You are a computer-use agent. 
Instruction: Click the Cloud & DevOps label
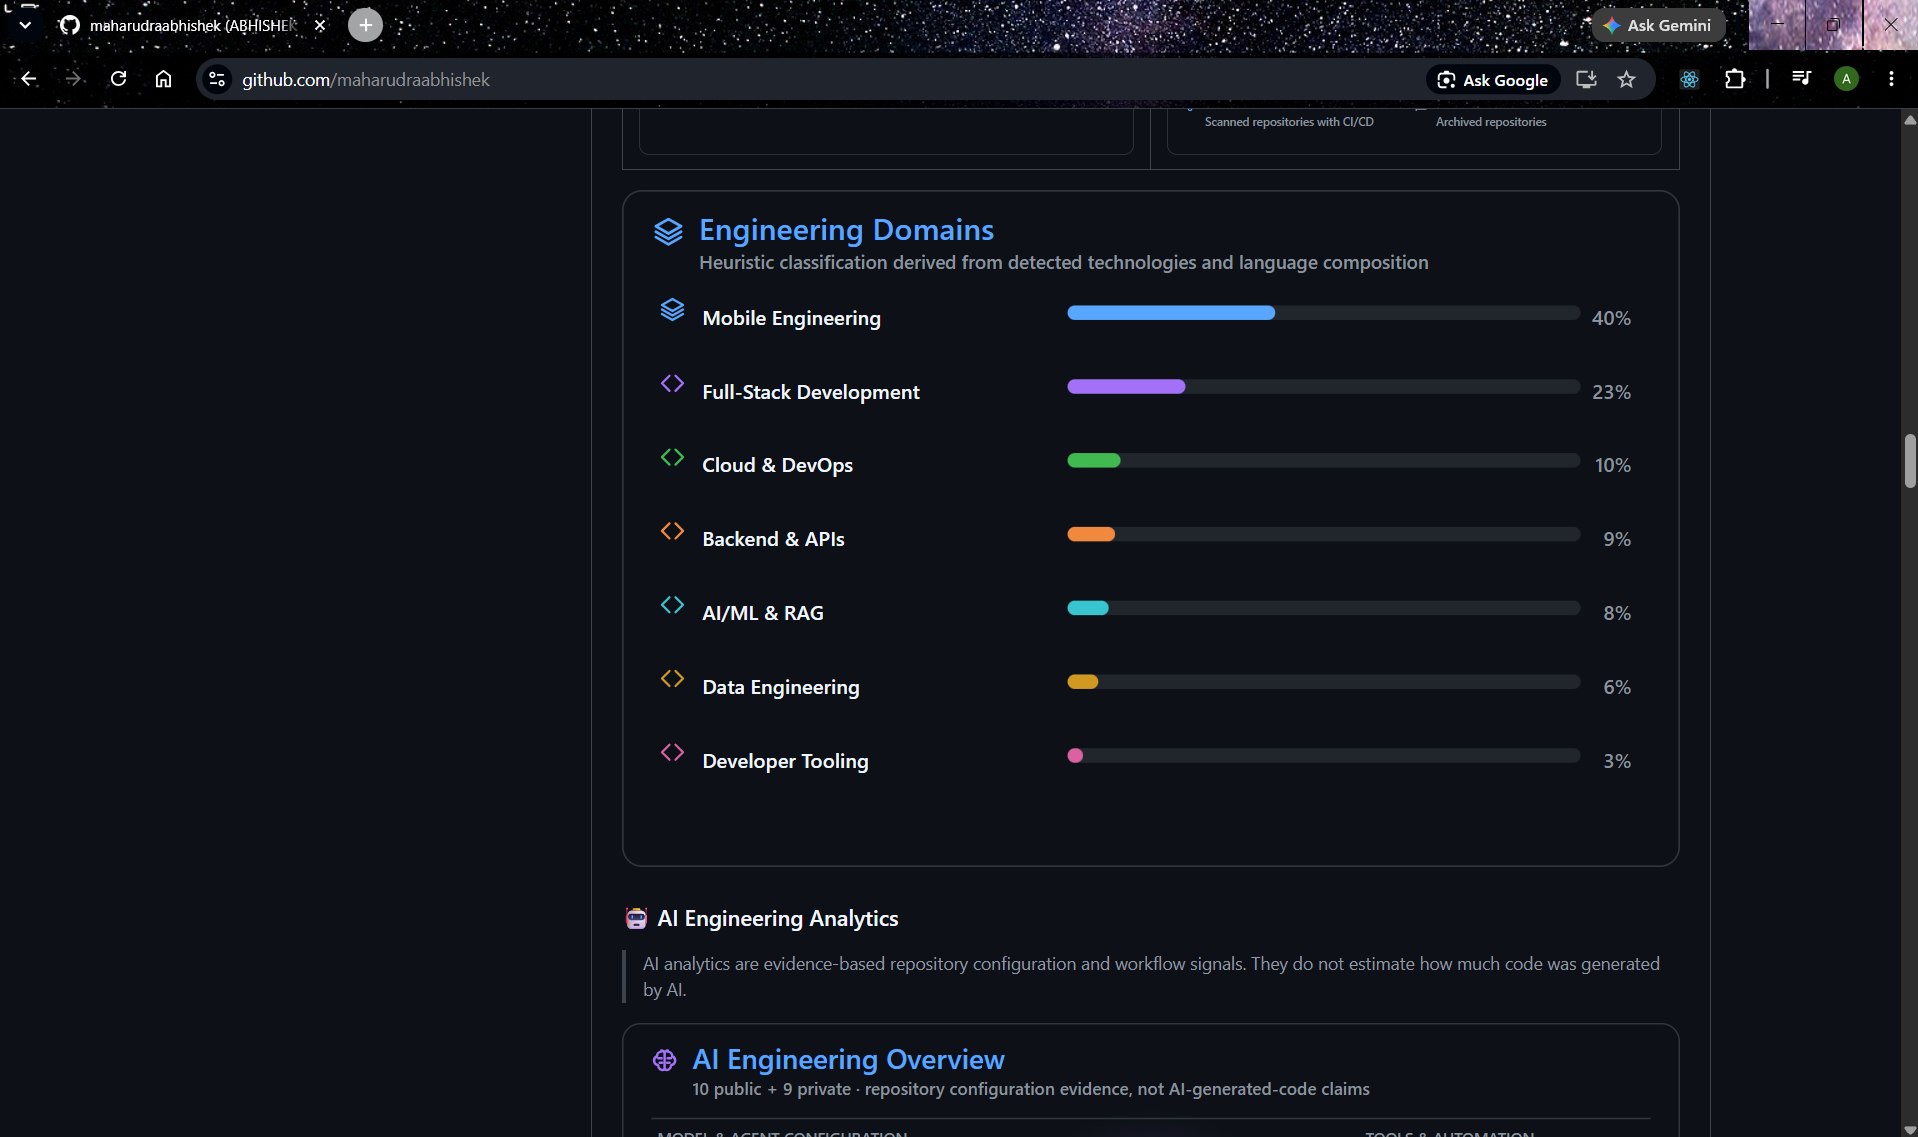(777, 465)
